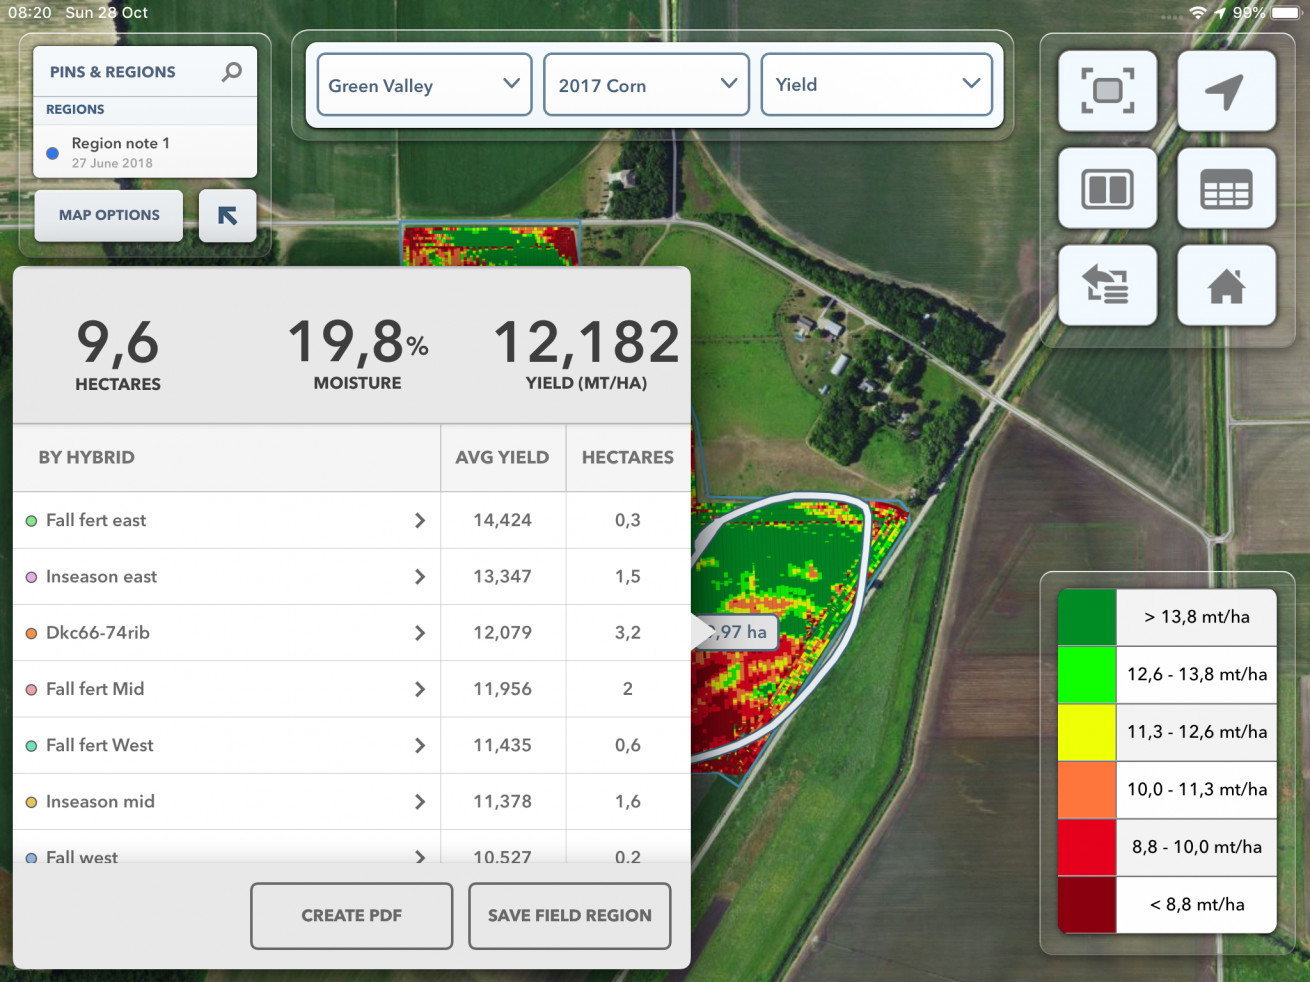Image resolution: width=1310 pixels, height=982 pixels.
Task: Open the 2017 Corn season dropdown
Action: point(646,85)
